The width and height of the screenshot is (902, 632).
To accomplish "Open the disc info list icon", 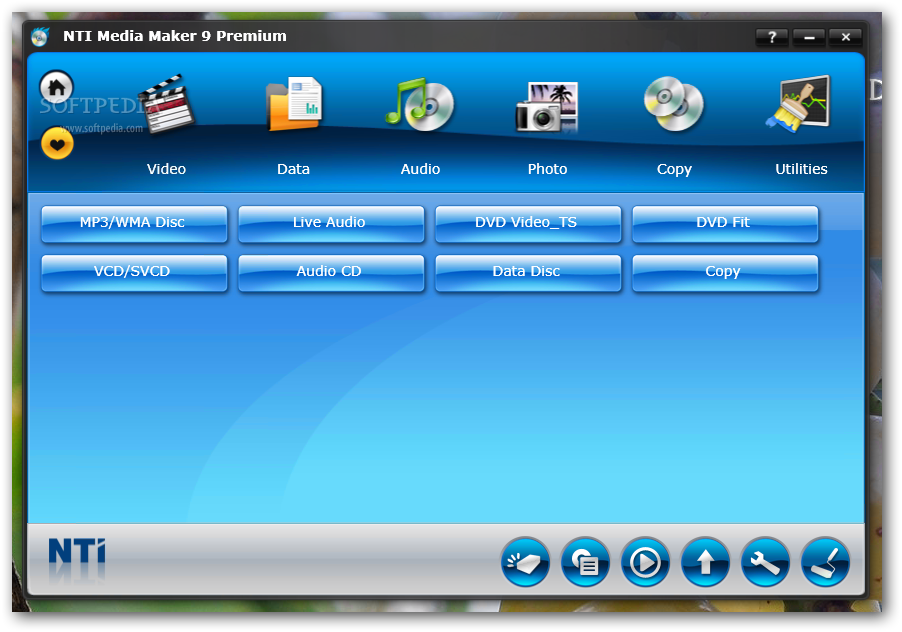I will point(585,562).
